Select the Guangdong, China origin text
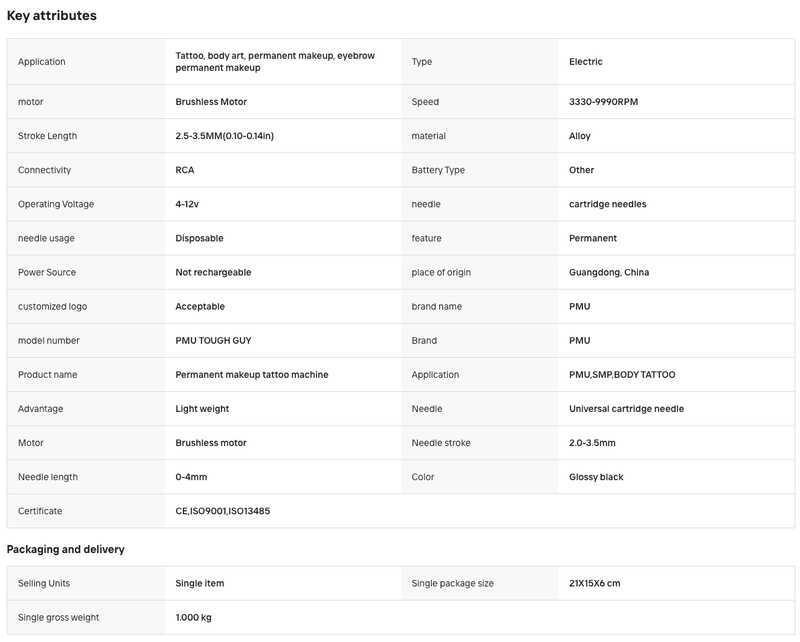Image resolution: width=800 pixels, height=642 pixels. 609,273
